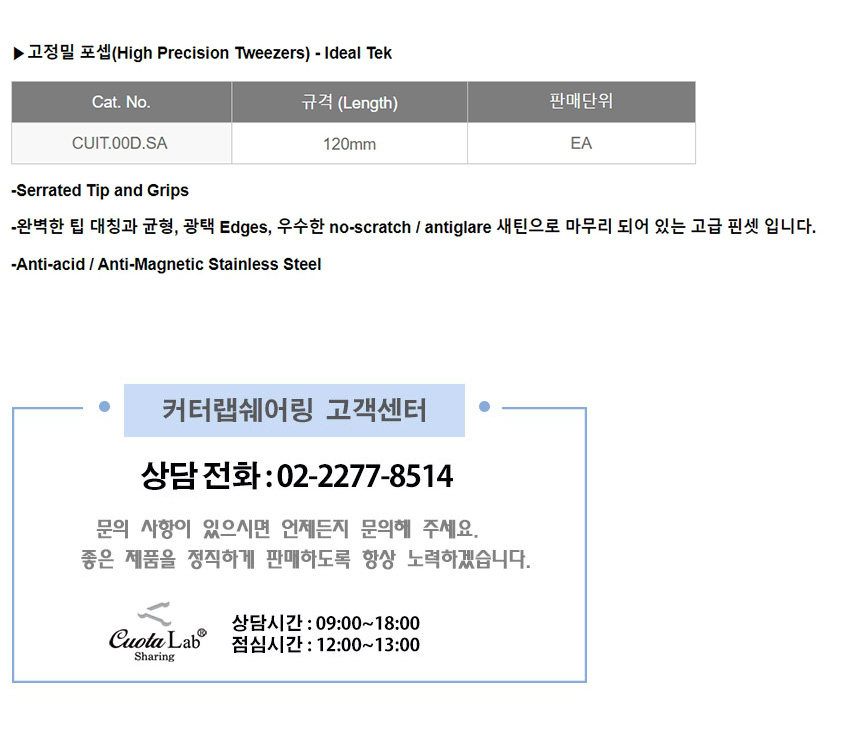Select the CUIT.00D.SA catalog number cell

tap(120, 143)
